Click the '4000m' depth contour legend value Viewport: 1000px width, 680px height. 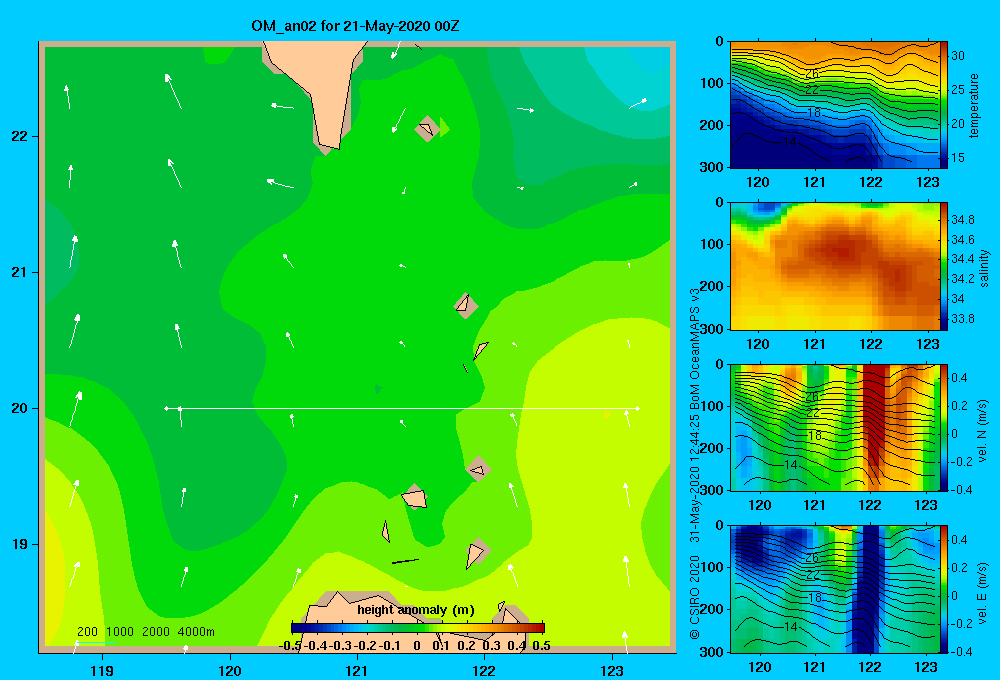196,632
